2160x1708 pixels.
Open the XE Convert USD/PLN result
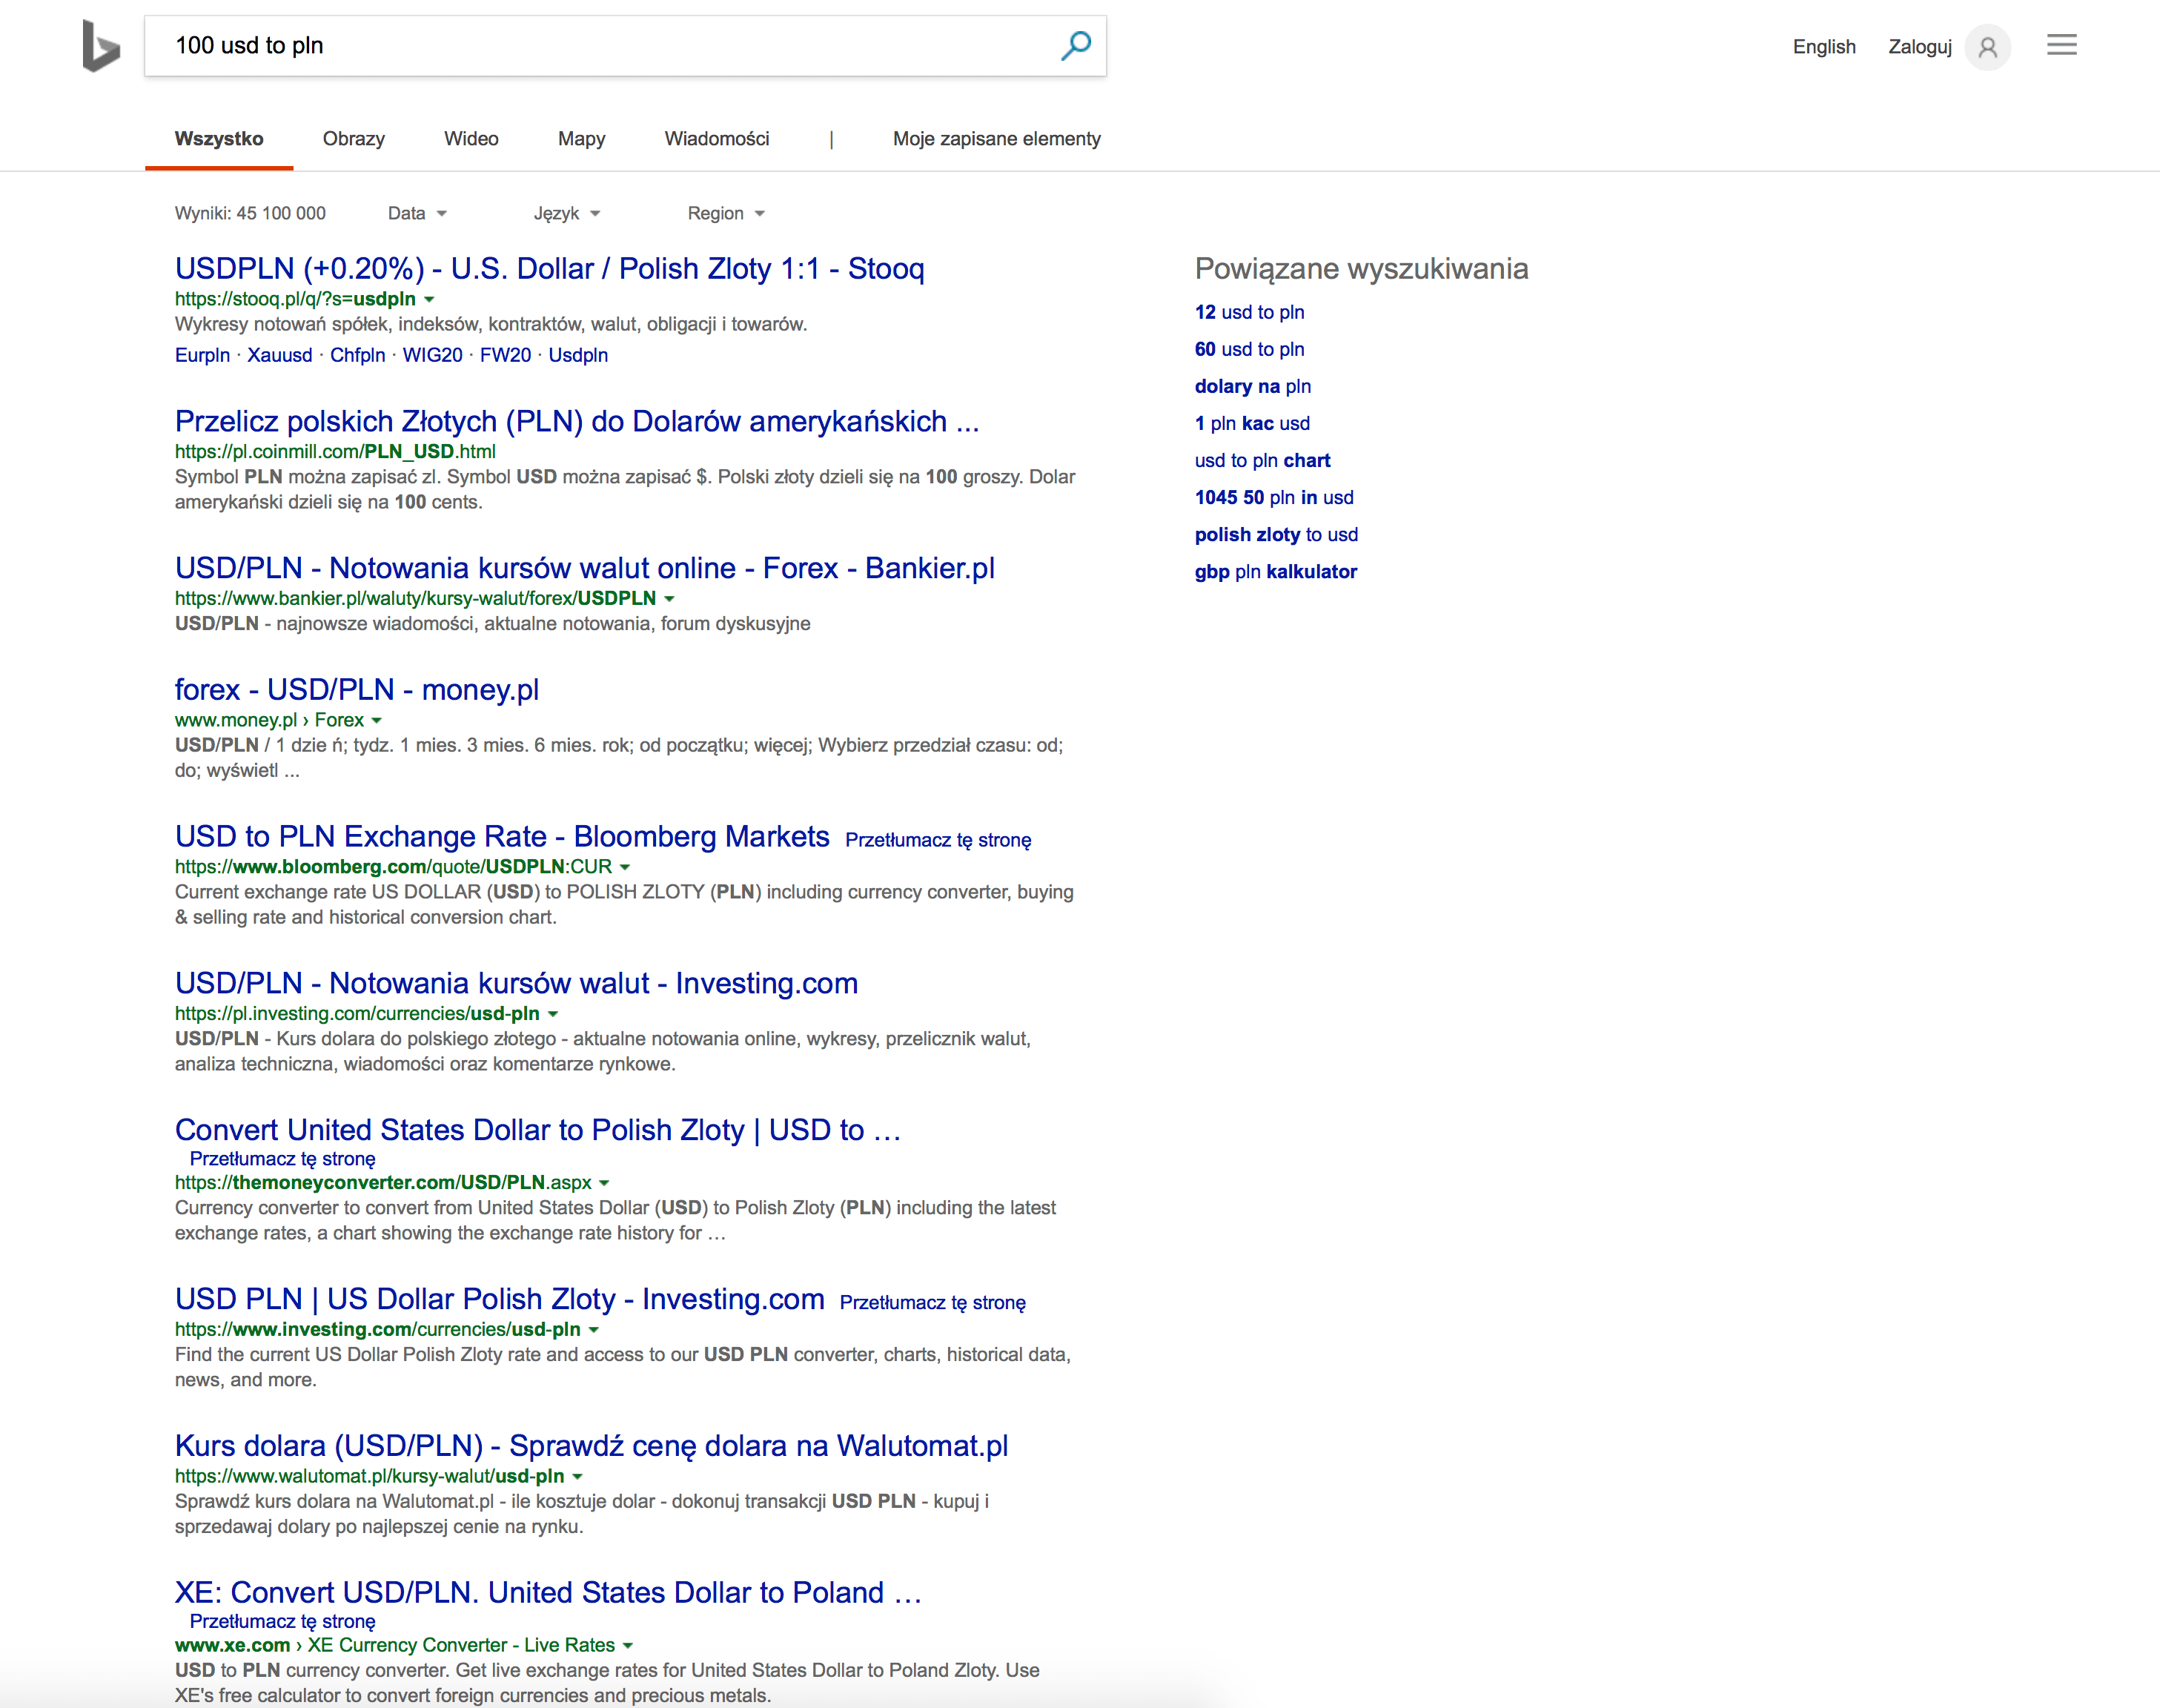pos(548,1592)
